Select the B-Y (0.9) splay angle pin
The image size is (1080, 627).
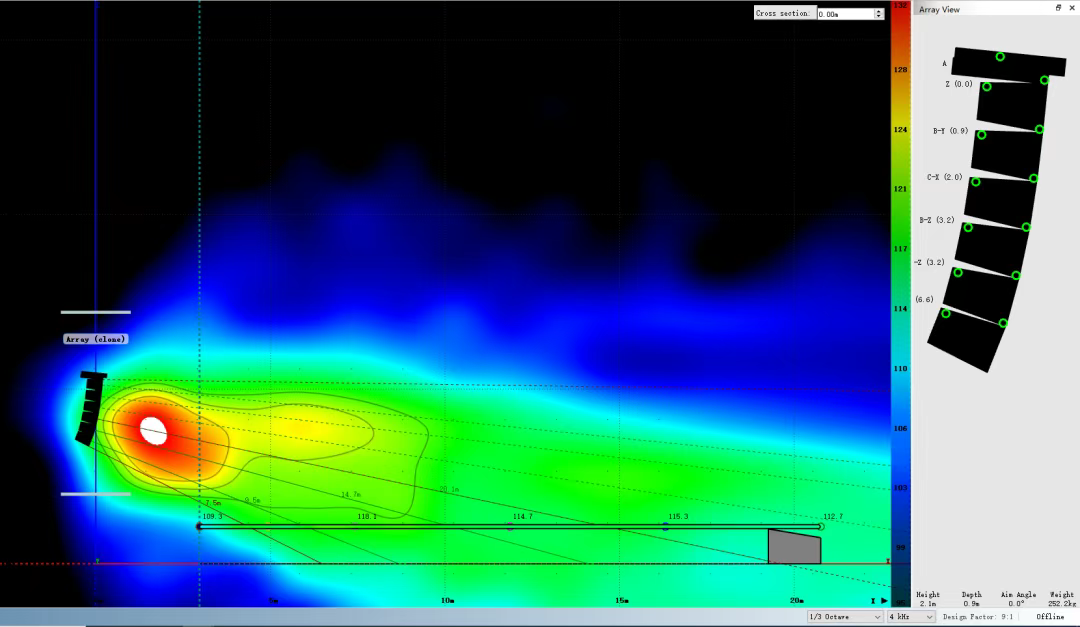point(981,135)
